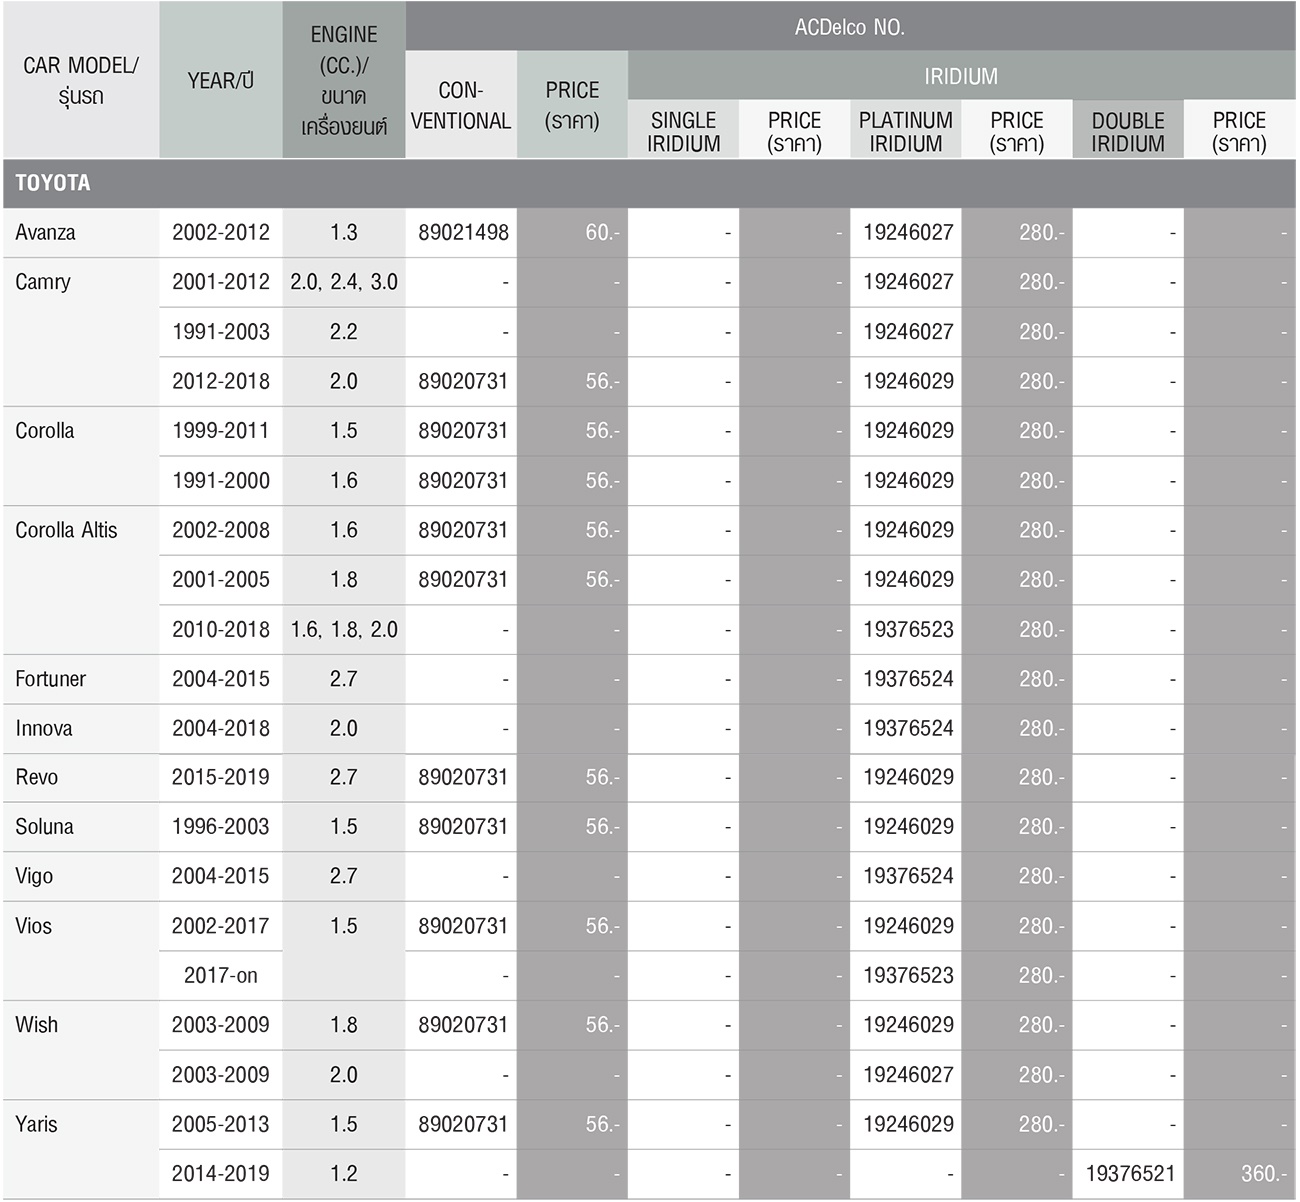Click year 2001-2012 in Camry row
Viewport: 1300px width, 1202px height.
[x=221, y=282]
